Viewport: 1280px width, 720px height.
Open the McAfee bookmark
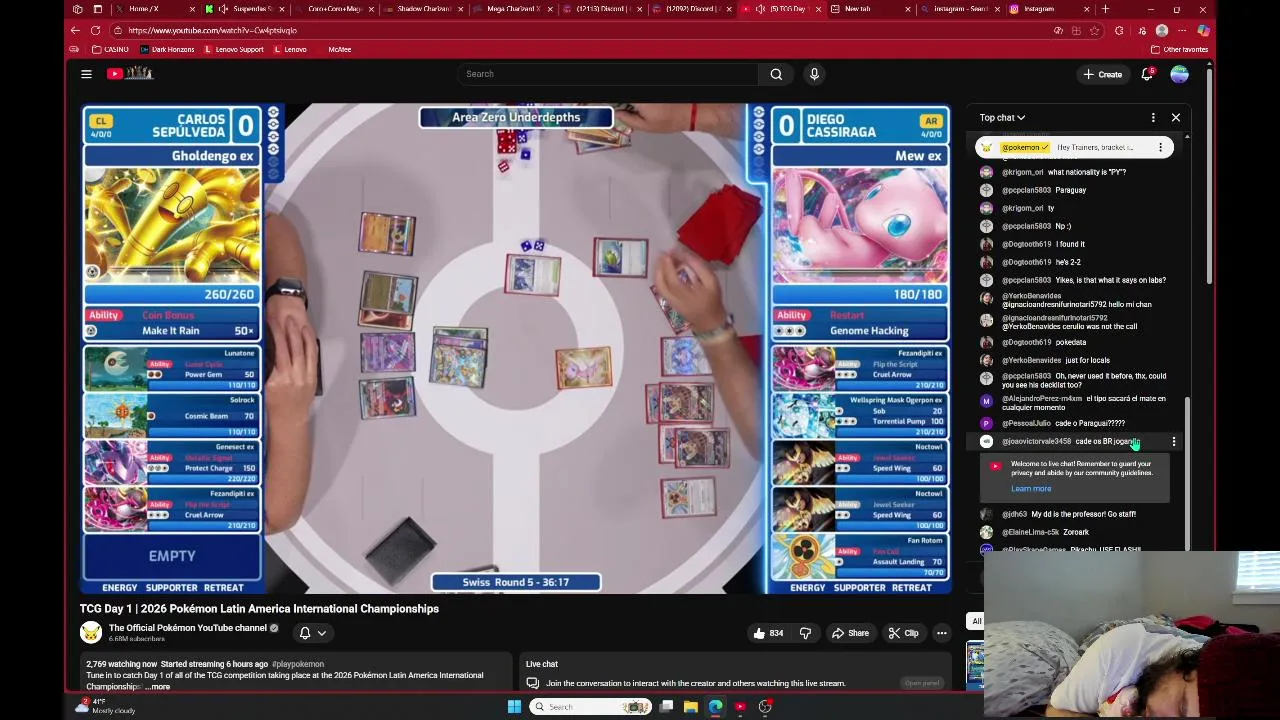coord(339,49)
